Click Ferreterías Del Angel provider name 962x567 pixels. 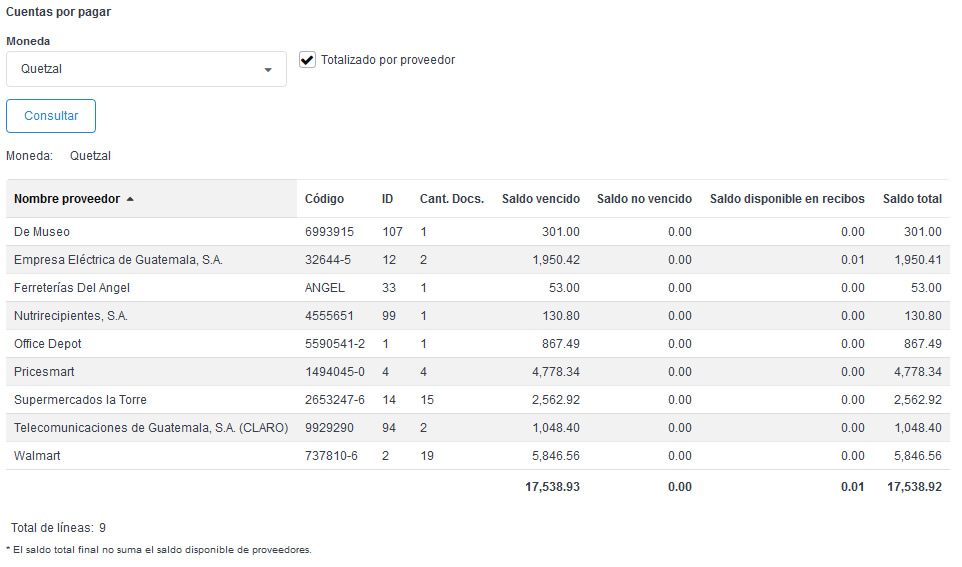coord(72,288)
